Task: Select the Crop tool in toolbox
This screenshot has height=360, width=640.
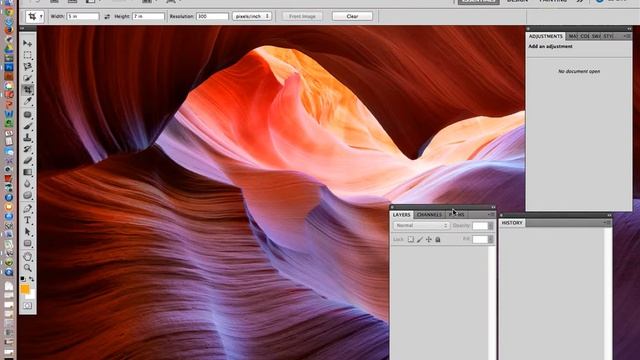Action: point(27,89)
